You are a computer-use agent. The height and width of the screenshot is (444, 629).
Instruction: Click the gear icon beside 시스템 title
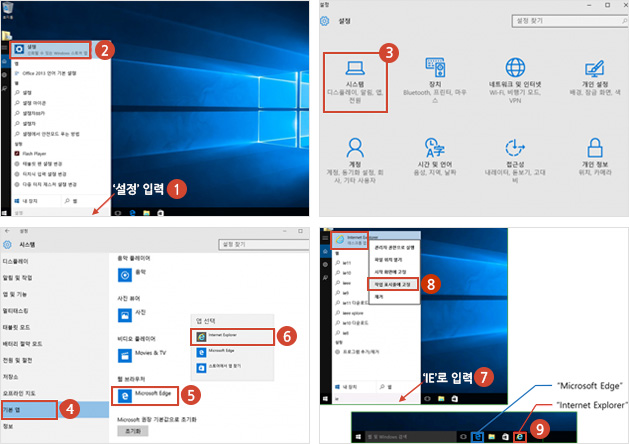tap(7, 245)
